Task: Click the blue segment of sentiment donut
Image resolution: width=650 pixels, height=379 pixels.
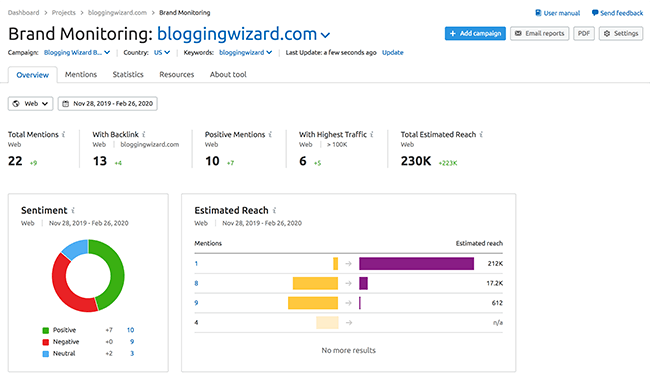Action: click(x=77, y=249)
